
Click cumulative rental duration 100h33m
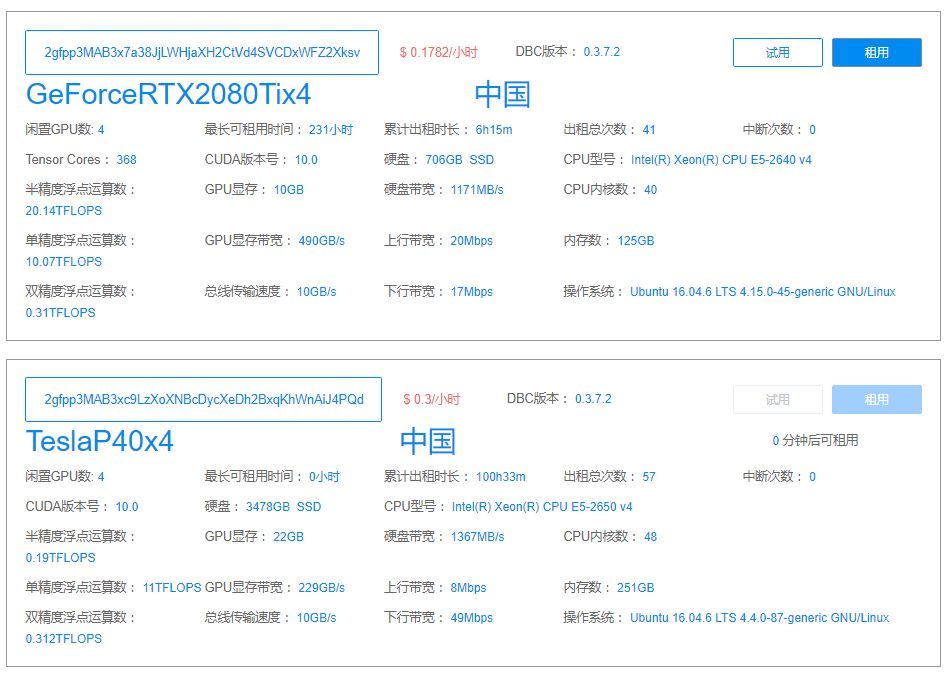500,477
